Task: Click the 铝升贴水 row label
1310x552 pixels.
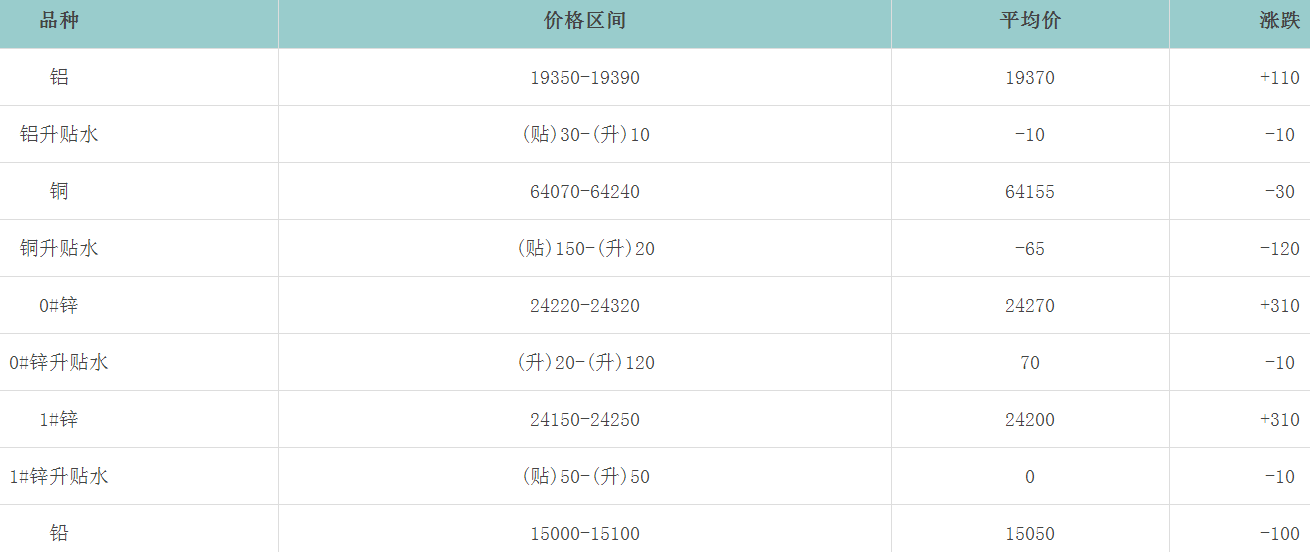Action: coord(59,134)
